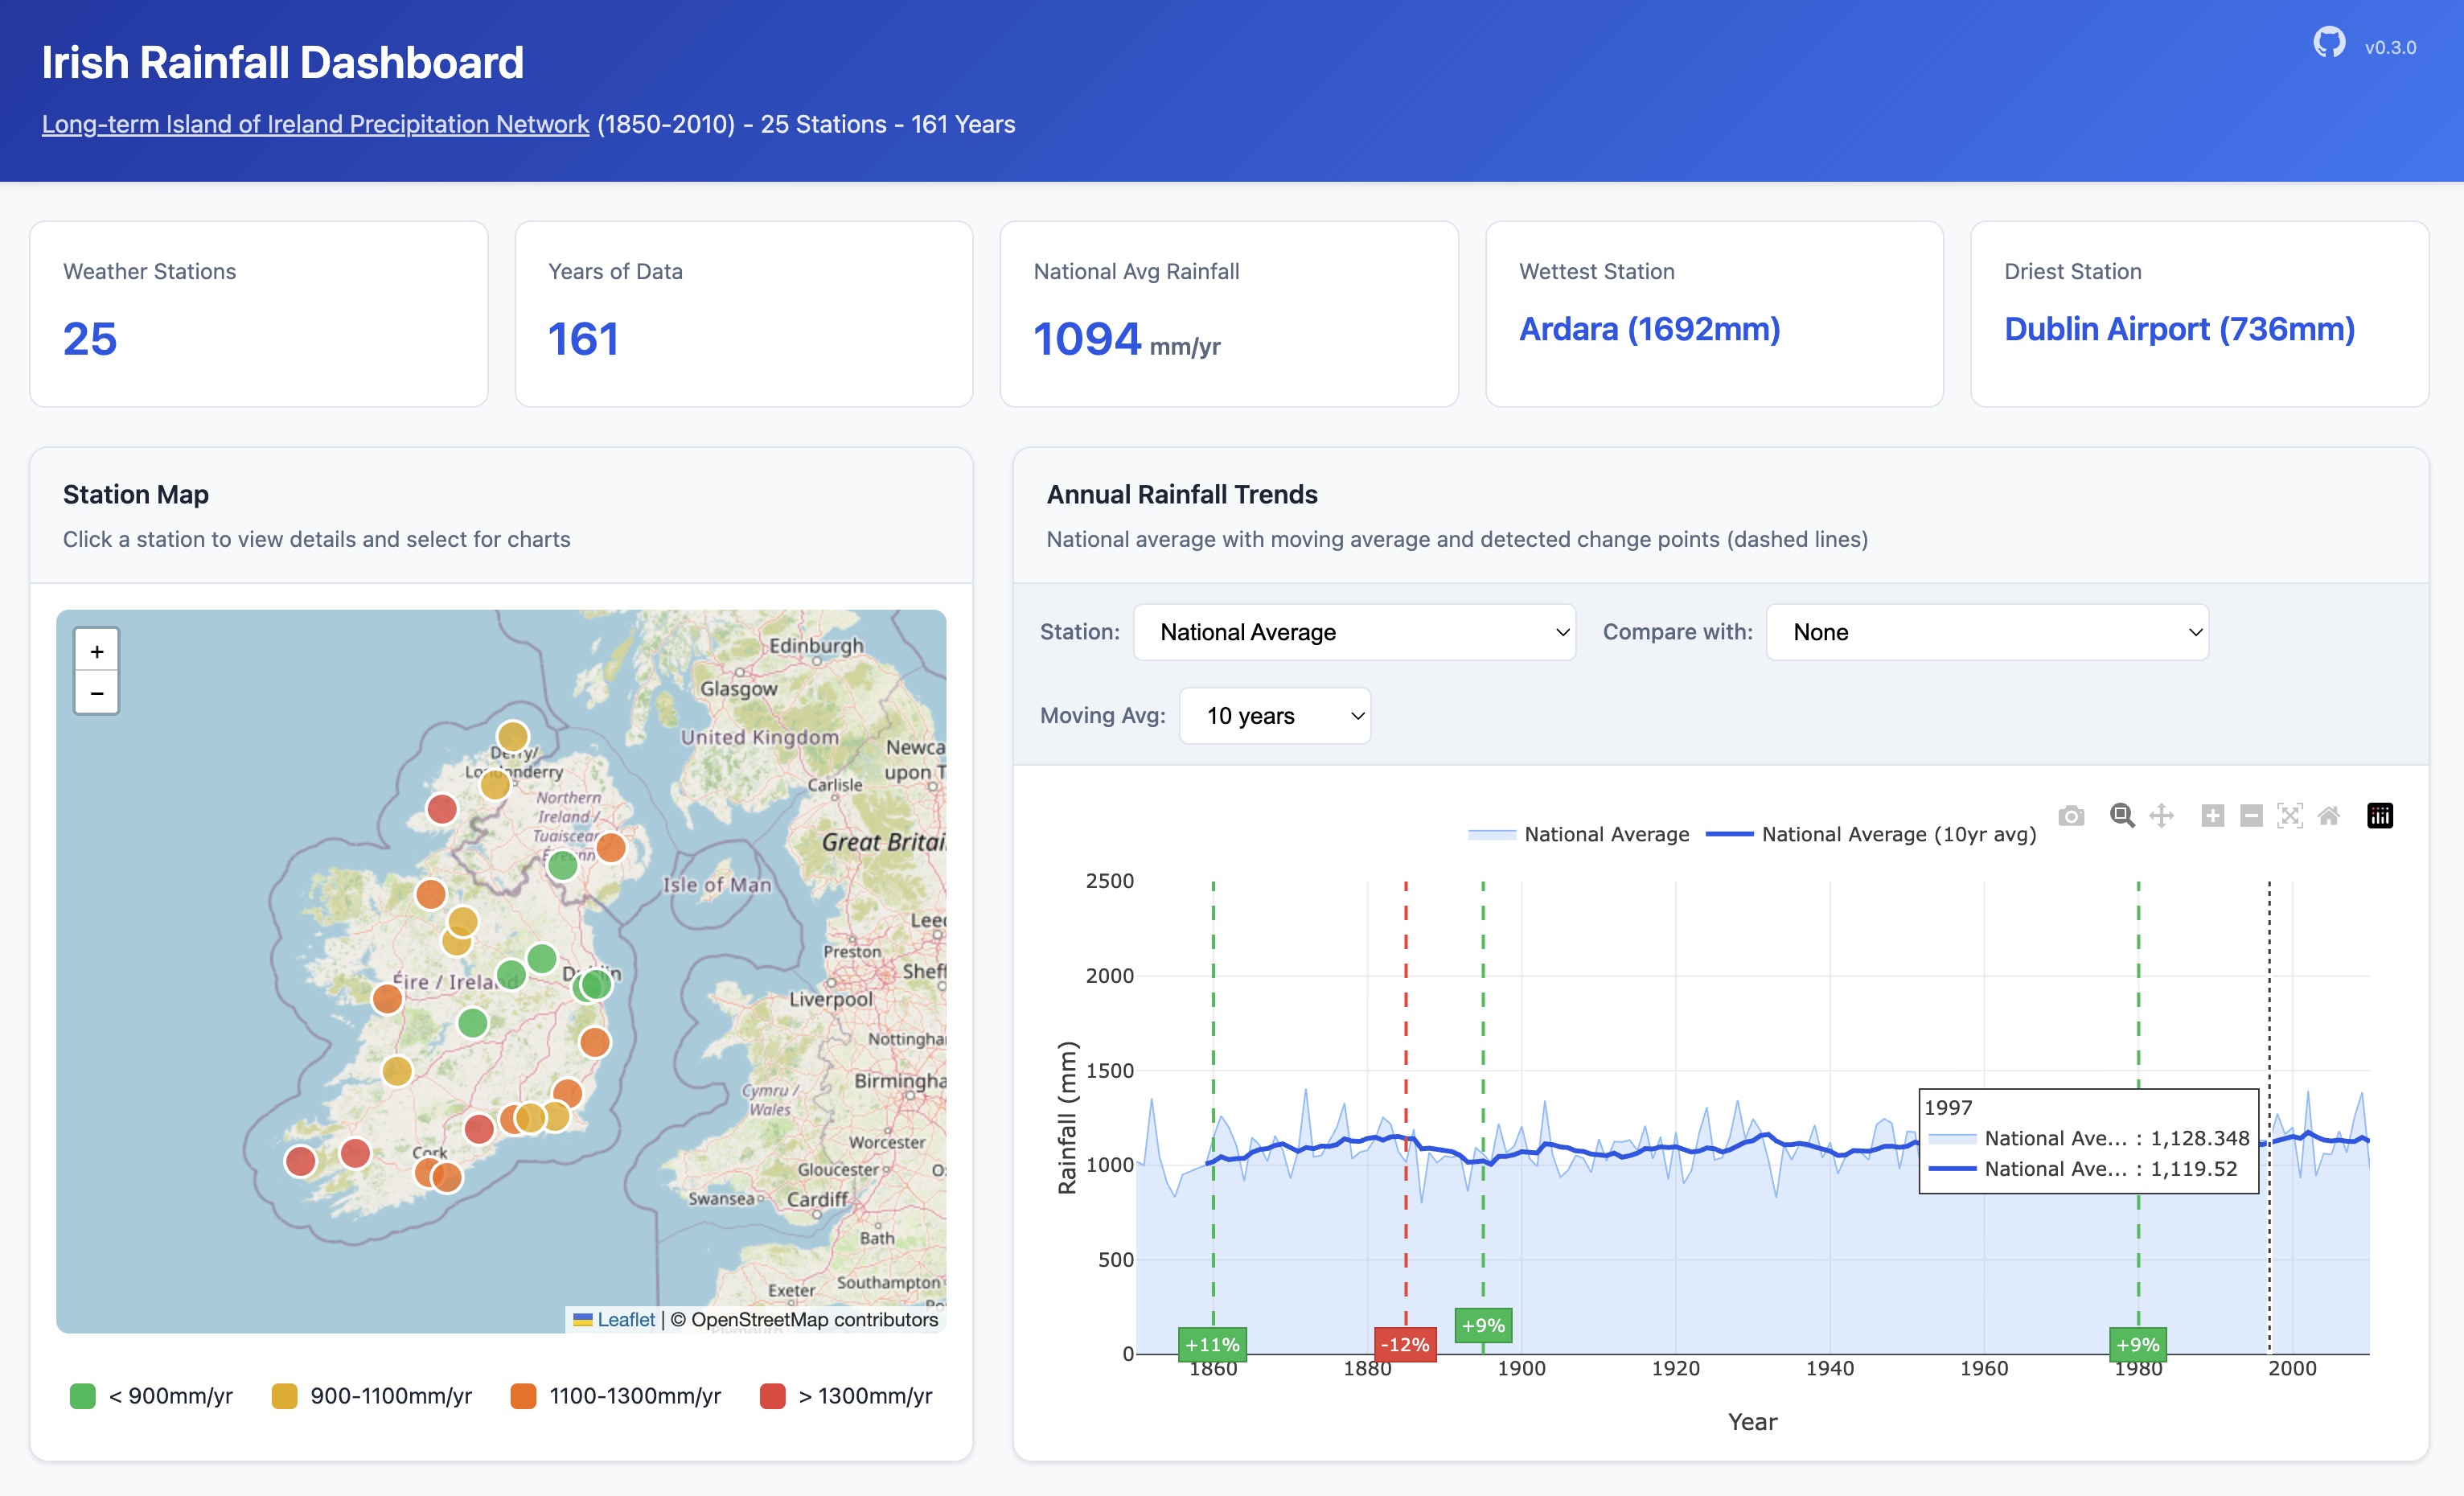Click the Annual Rainfall Trends heading
The height and width of the screenshot is (1496, 2464).
click(1182, 494)
